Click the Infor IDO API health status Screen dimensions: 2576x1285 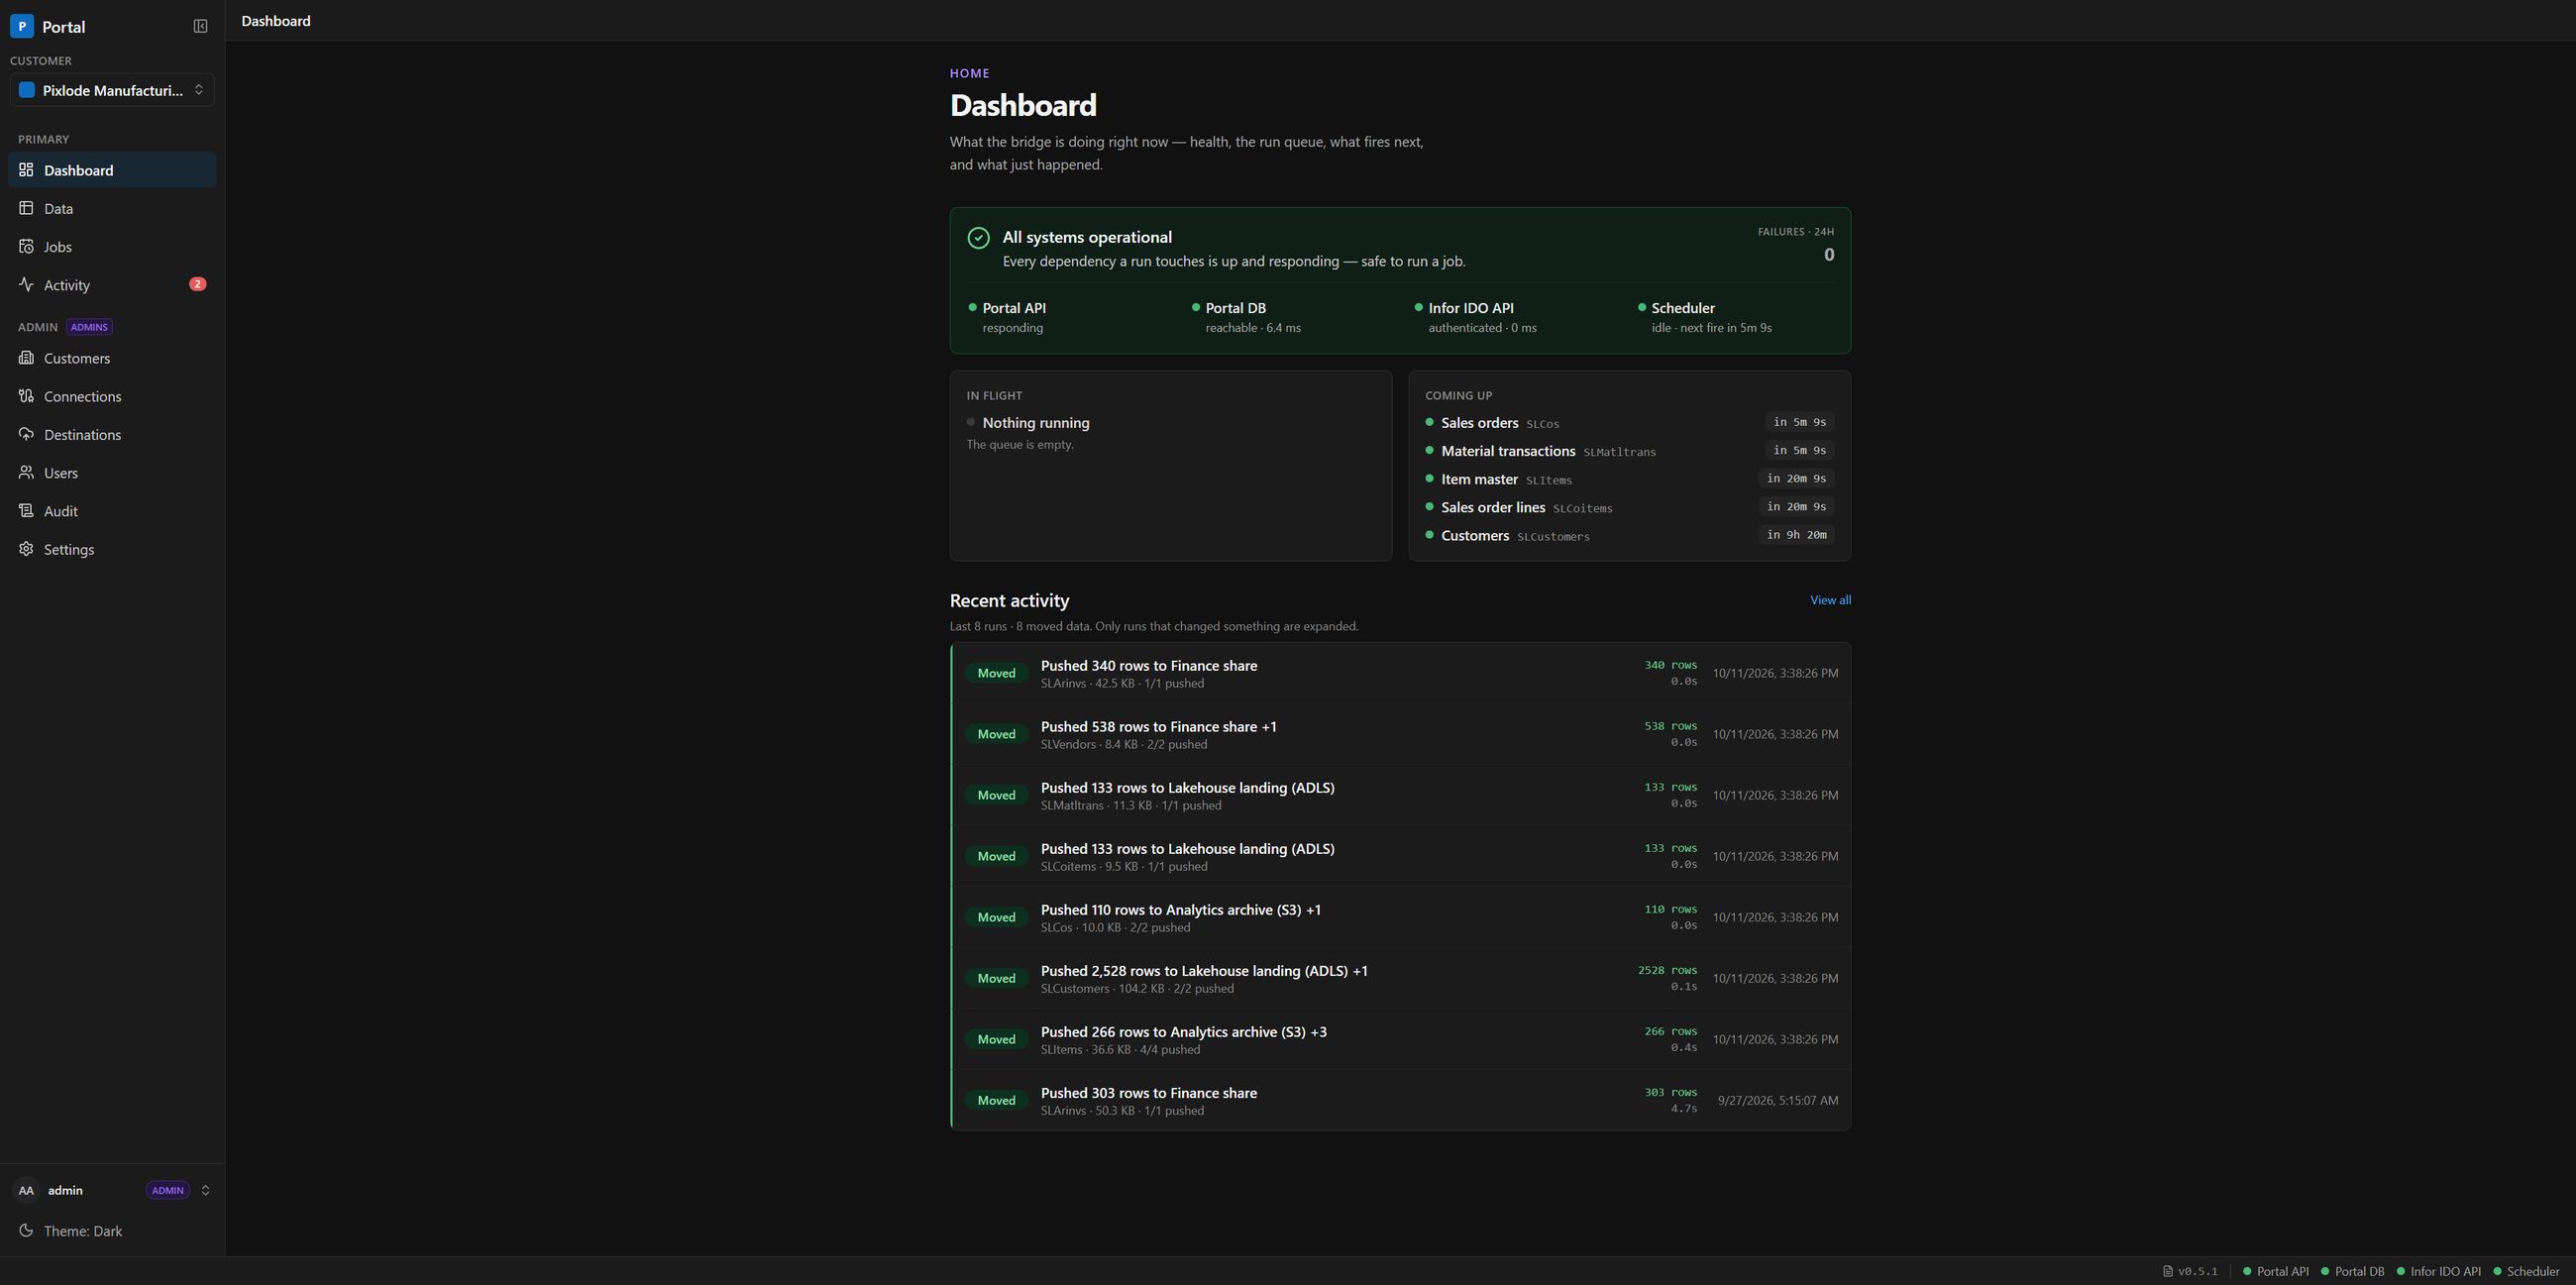tap(1476, 317)
